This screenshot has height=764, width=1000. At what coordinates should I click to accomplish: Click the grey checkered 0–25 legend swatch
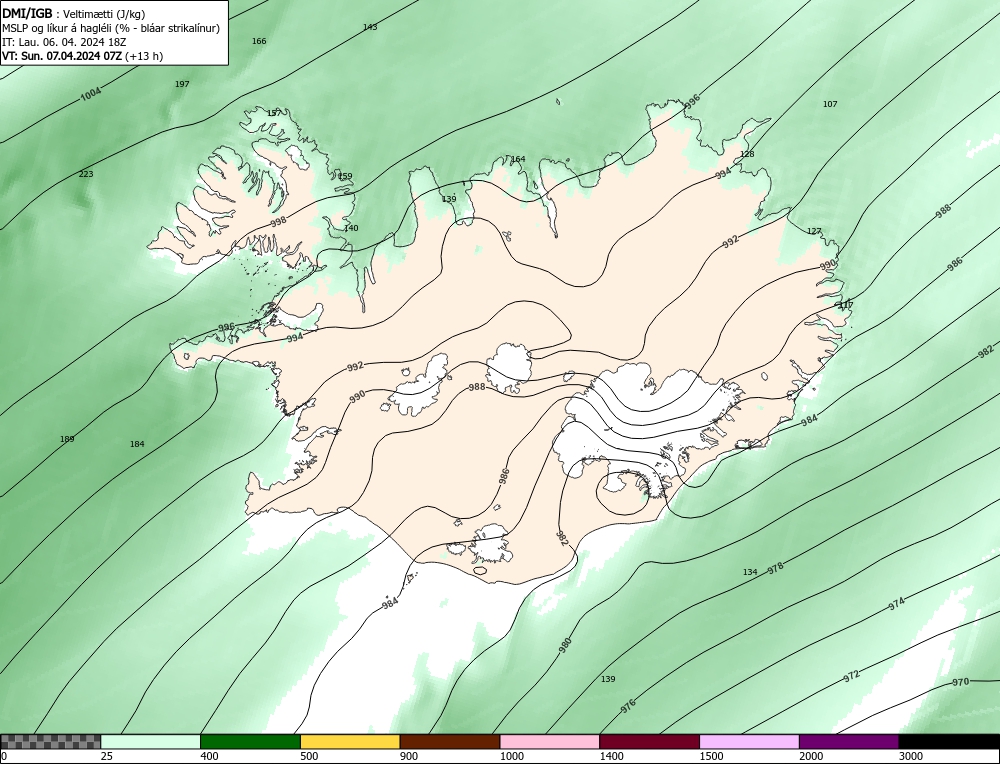pos(50,742)
